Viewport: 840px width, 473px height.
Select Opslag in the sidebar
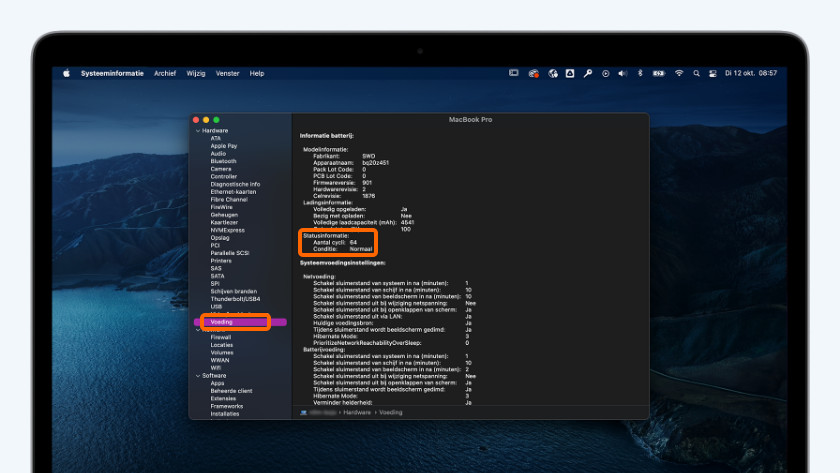(220, 238)
